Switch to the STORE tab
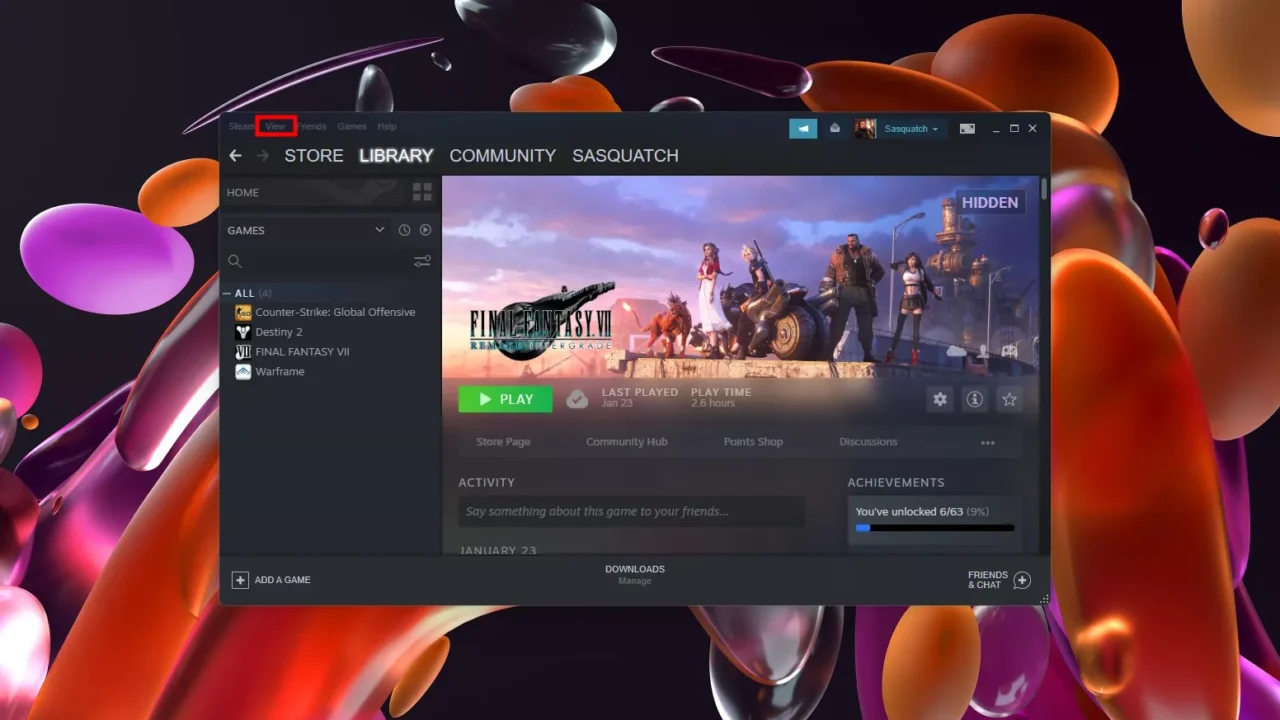The image size is (1280, 720). coord(314,155)
